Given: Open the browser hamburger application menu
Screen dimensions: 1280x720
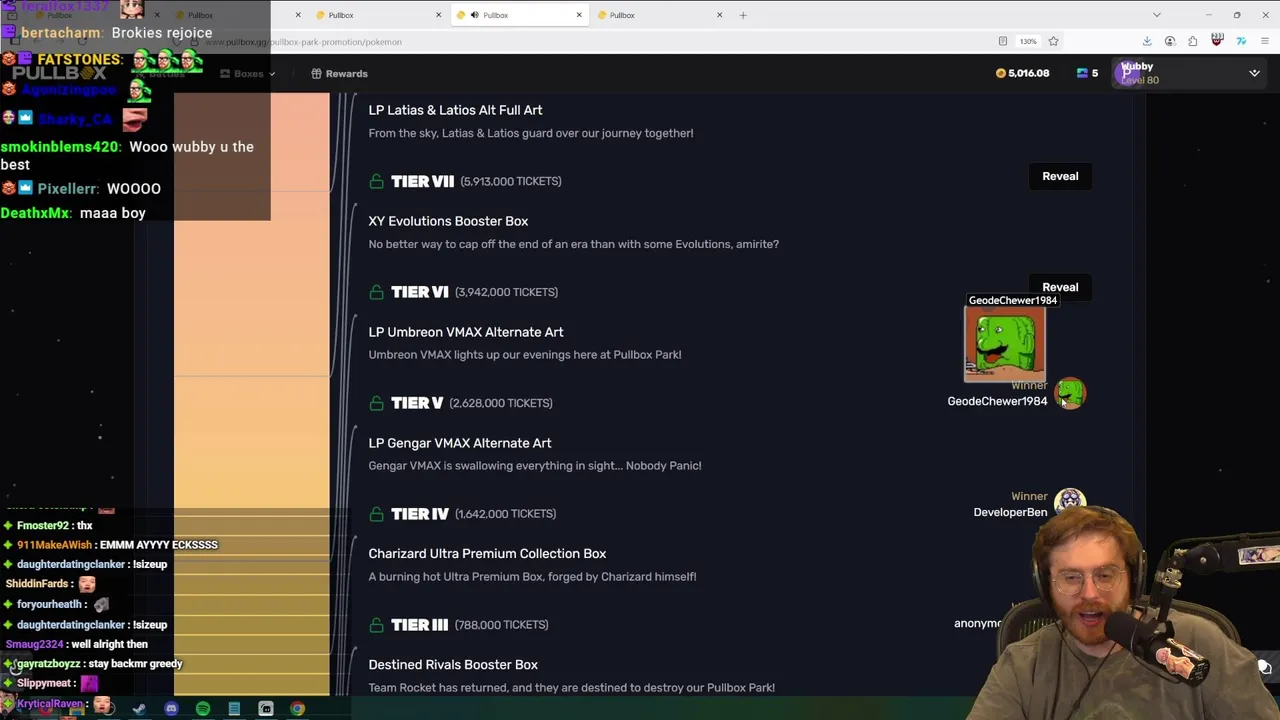Looking at the screenshot, I should 1265,41.
